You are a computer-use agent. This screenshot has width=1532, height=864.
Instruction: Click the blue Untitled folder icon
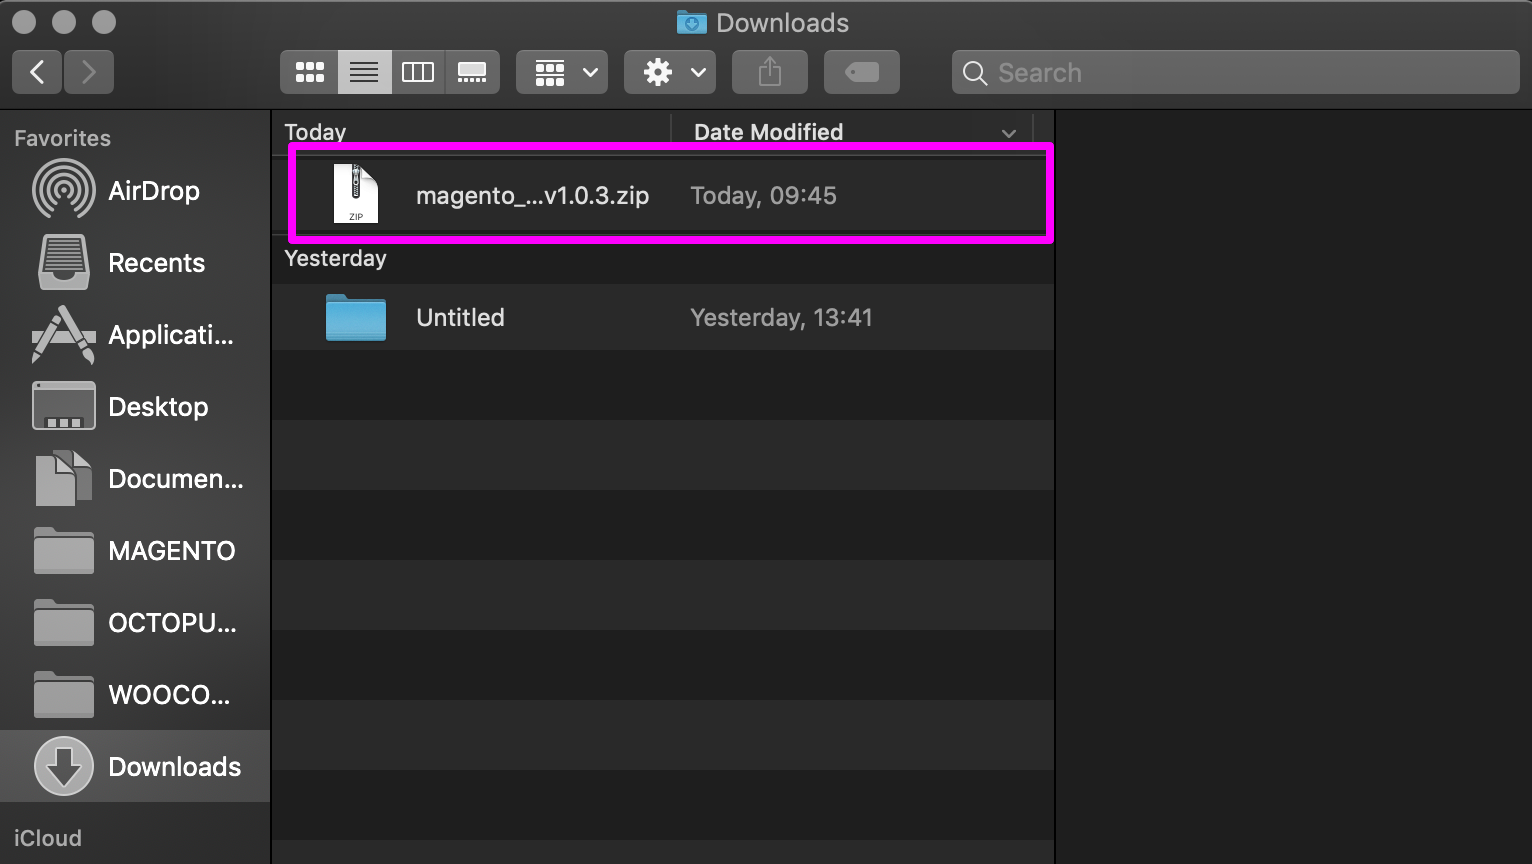[x=356, y=317]
